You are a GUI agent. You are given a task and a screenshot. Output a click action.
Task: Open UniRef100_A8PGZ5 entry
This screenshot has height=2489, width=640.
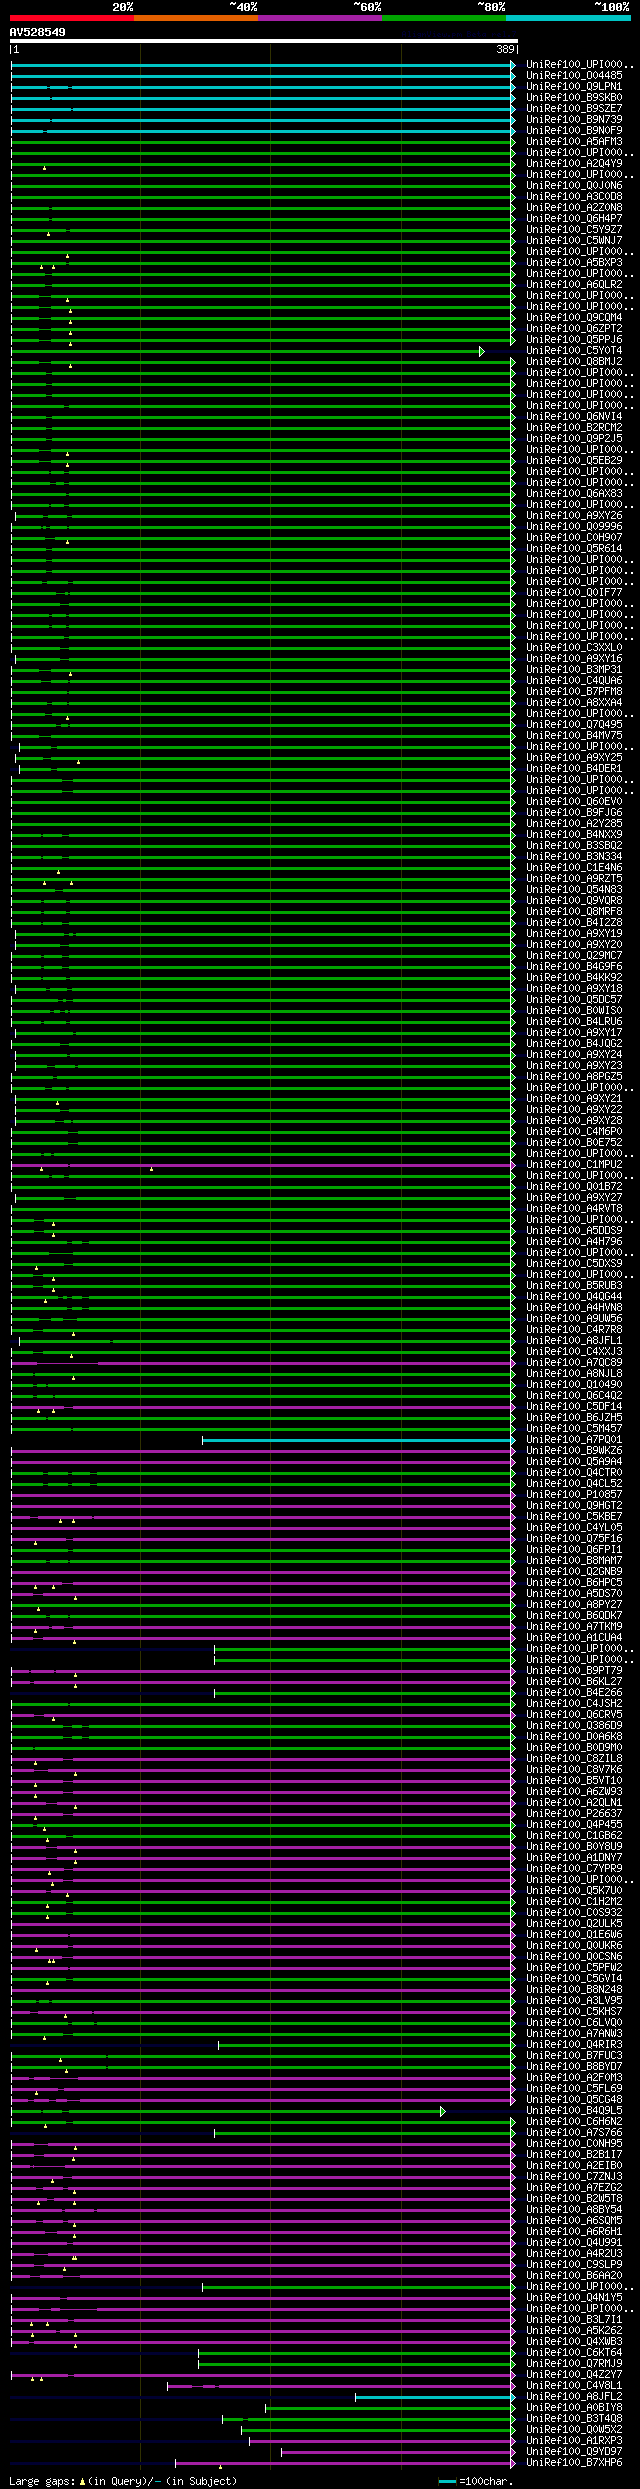[x=574, y=1077]
